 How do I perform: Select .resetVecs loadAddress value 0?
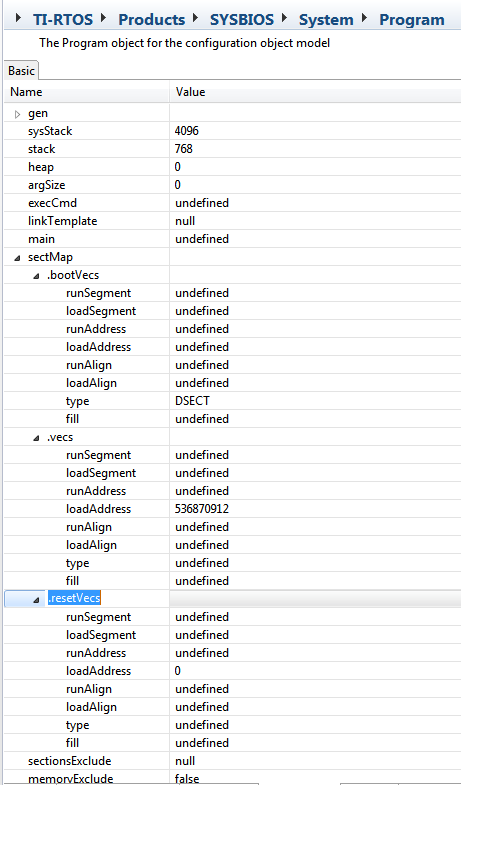tap(177, 671)
